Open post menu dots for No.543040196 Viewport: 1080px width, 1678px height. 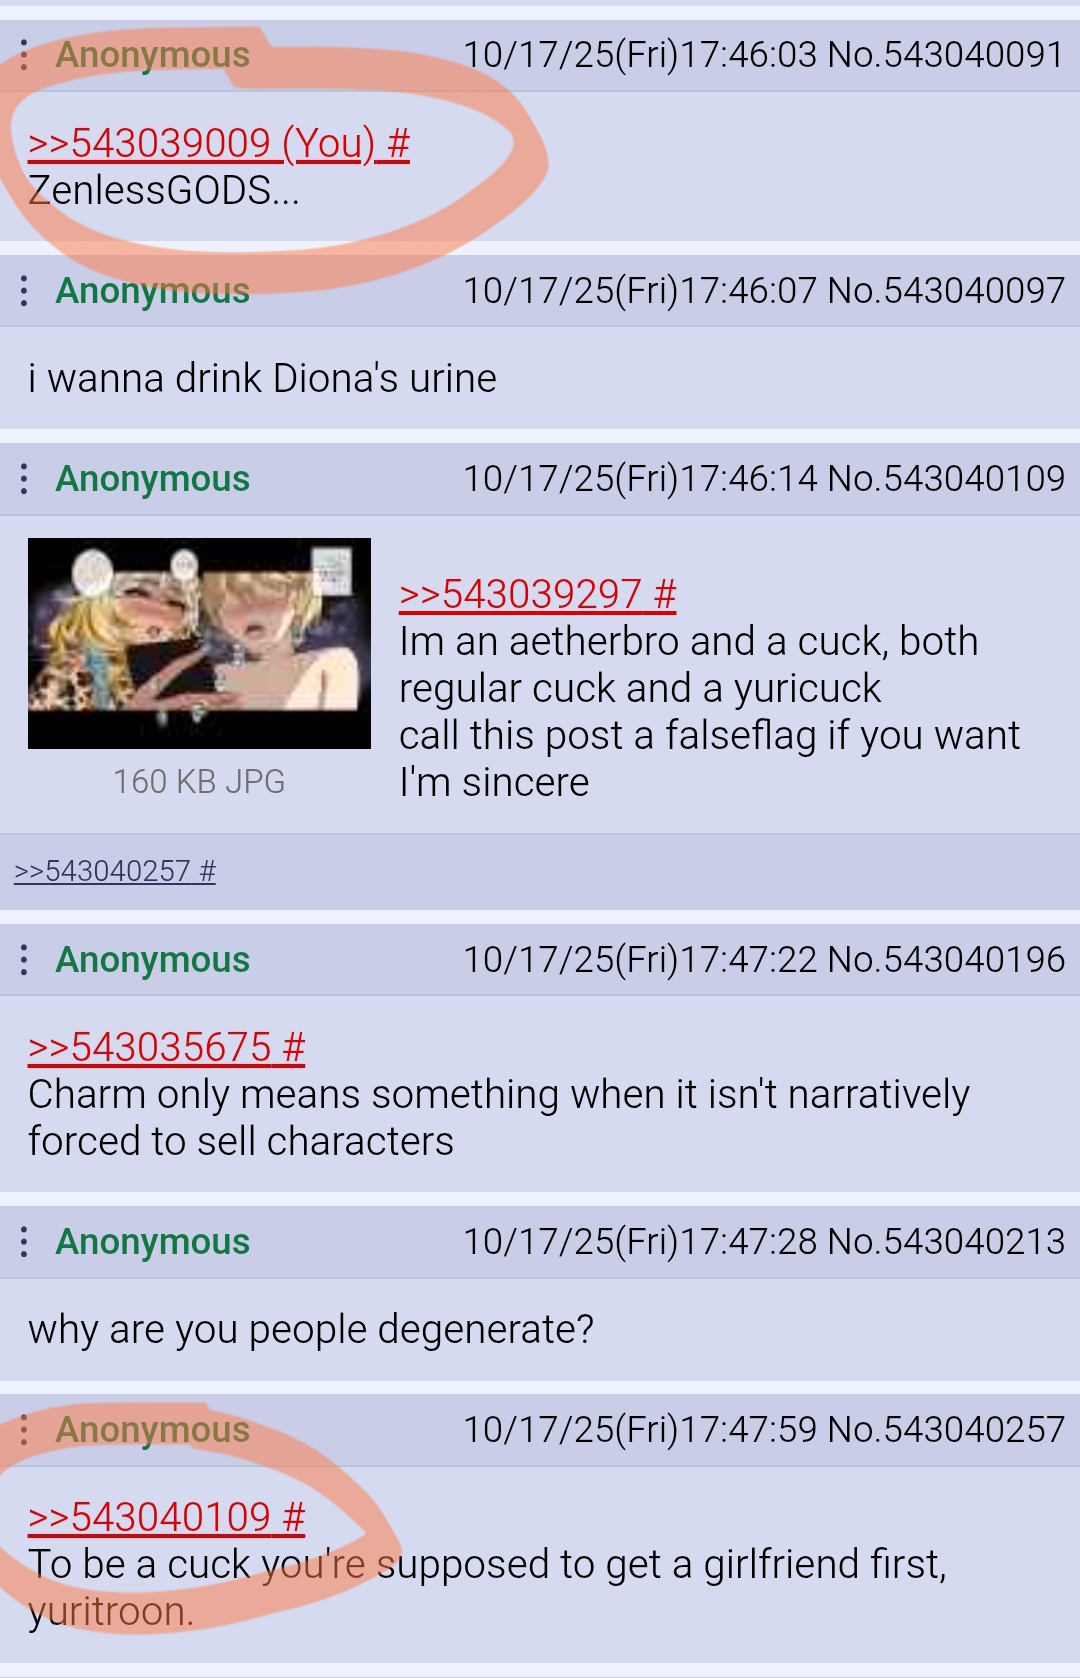pos(24,960)
